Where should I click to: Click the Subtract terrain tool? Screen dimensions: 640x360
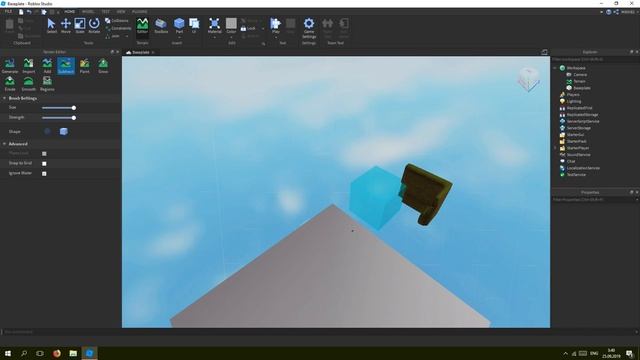(x=66, y=66)
